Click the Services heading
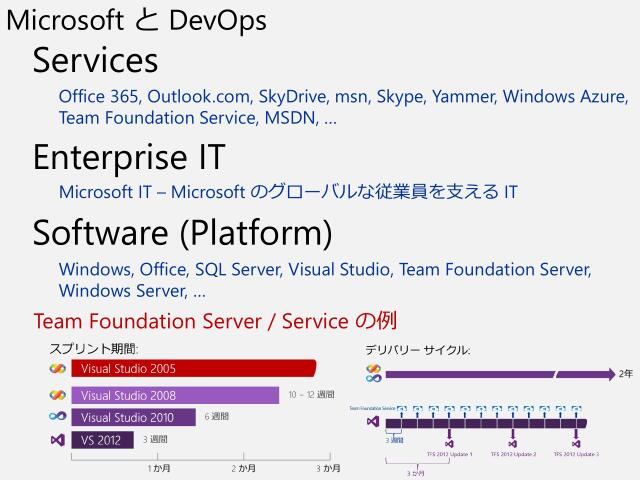Screen dimensions: 640x480 [95, 60]
